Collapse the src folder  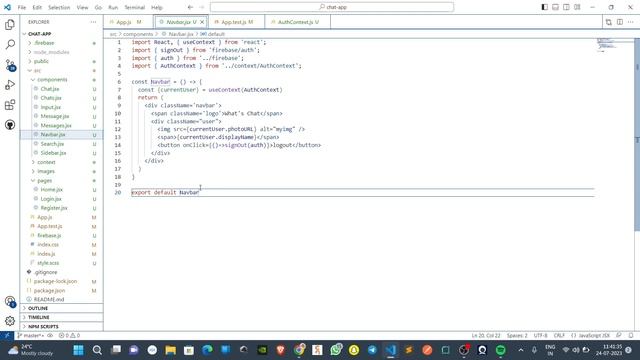(x=61, y=71)
